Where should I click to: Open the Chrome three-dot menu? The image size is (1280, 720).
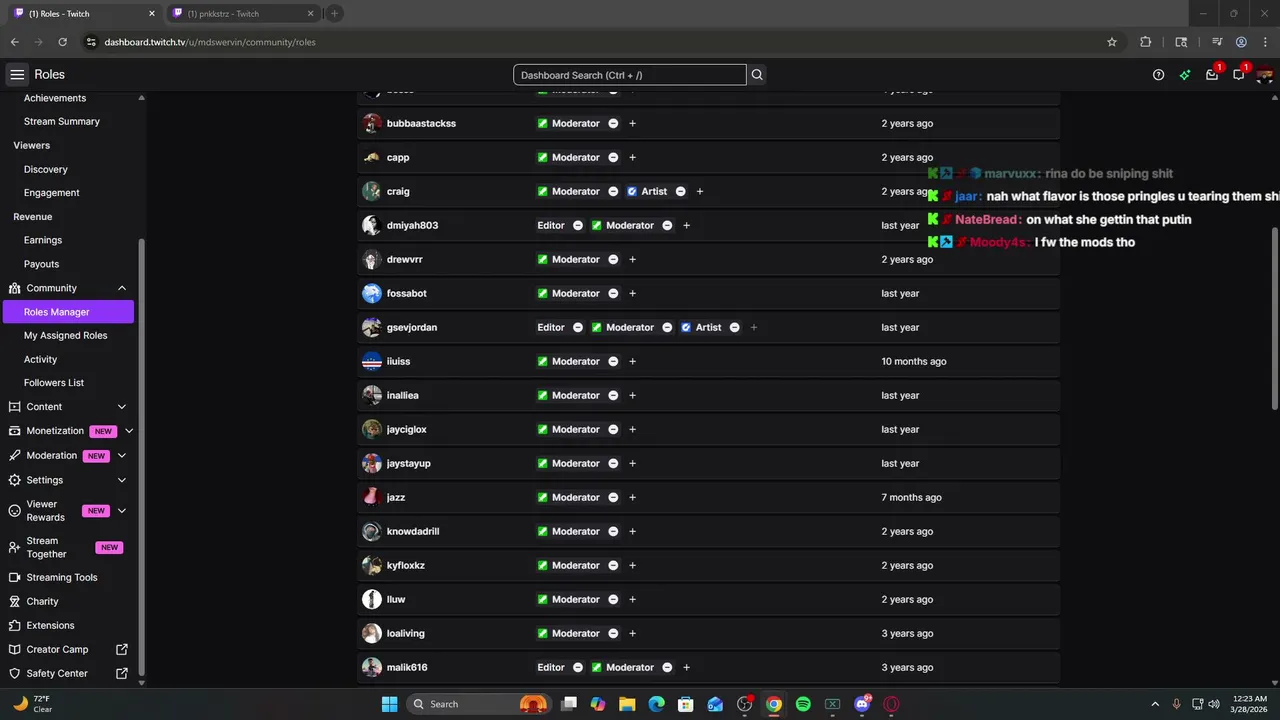click(1265, 42)
